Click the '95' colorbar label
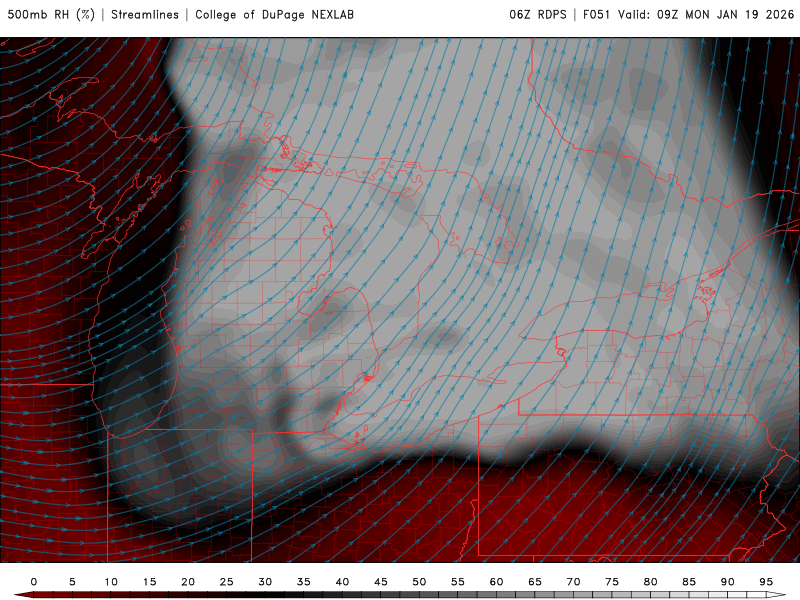The image size is (800, 600). tap(766, 582)
